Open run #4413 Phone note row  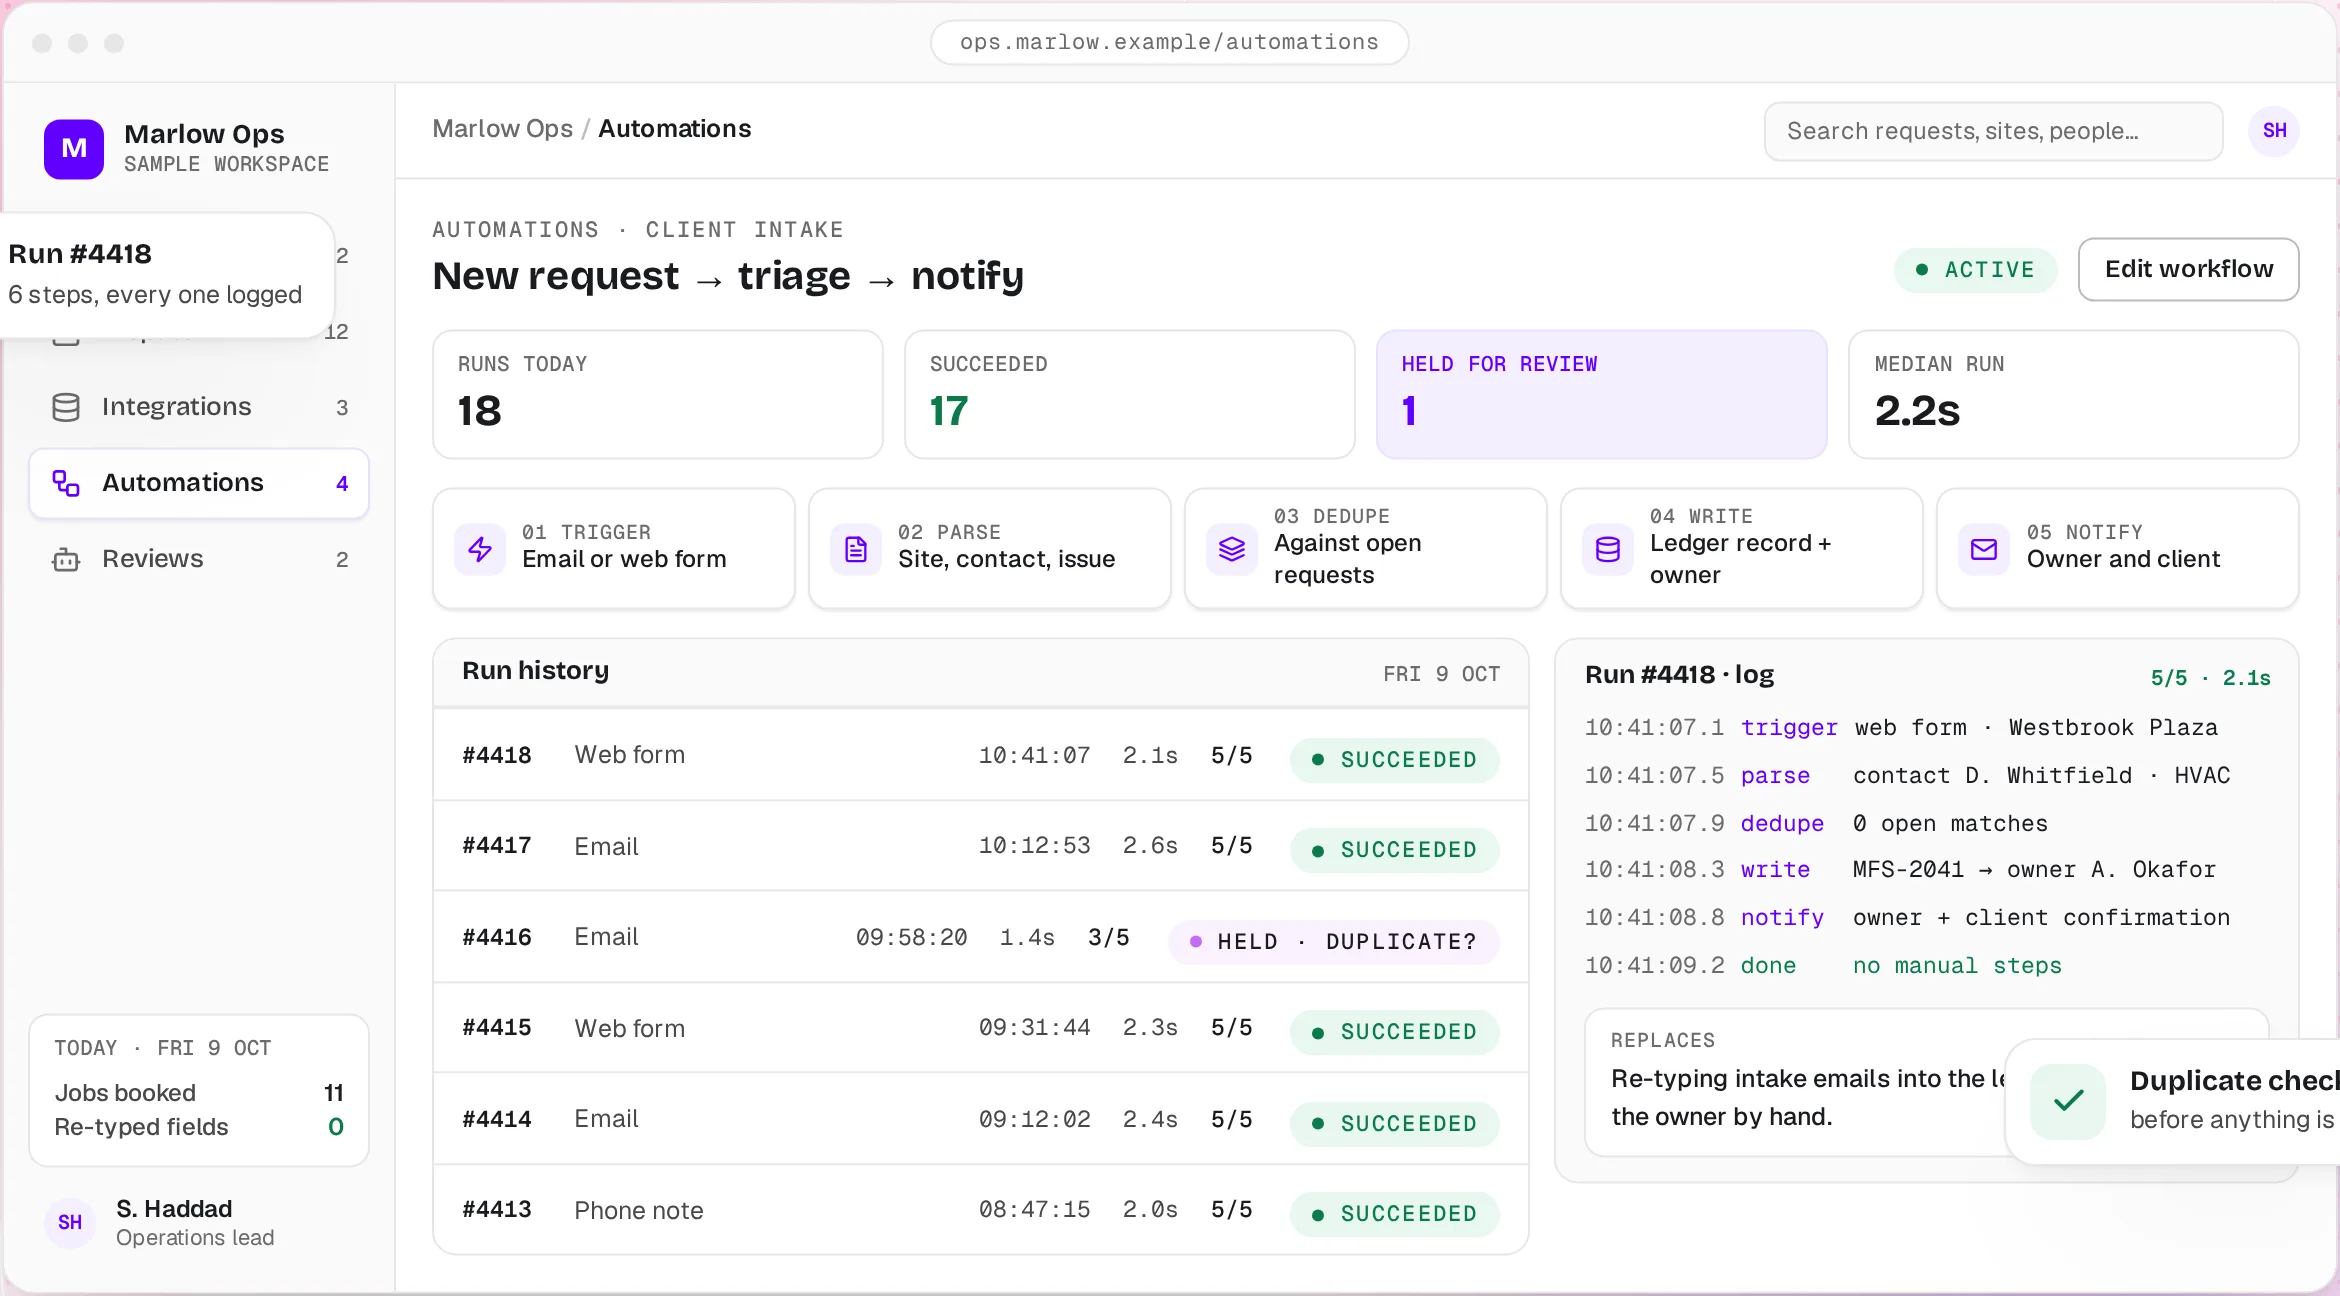981,1210
